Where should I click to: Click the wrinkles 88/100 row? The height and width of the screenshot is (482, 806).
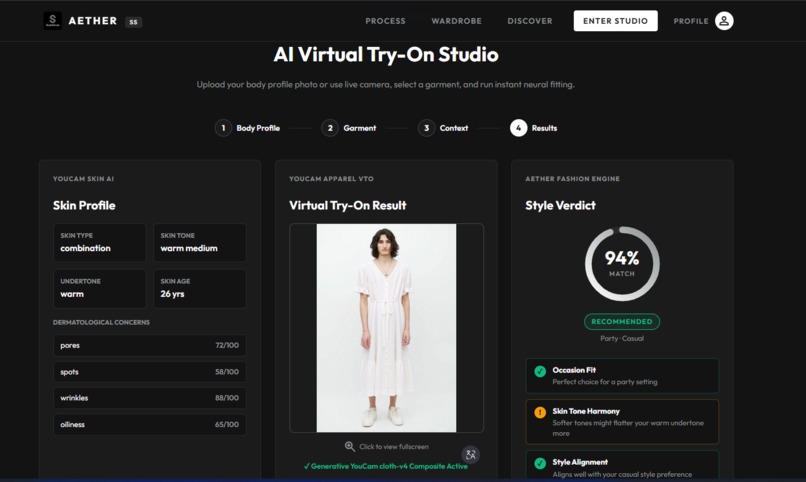pyautogui.click(x=150, y=398)
